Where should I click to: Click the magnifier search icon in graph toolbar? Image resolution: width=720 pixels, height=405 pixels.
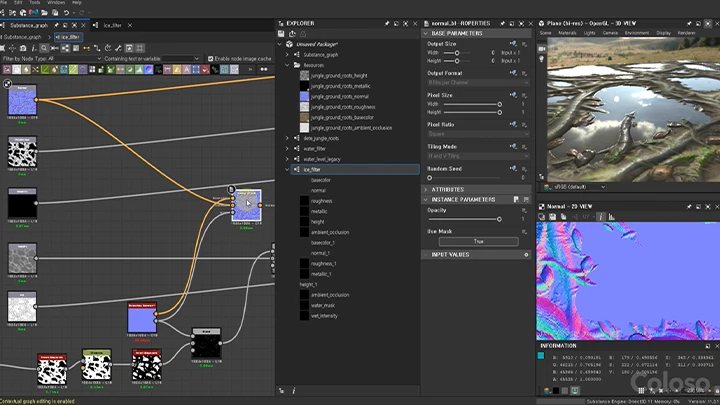coord(44,48)
